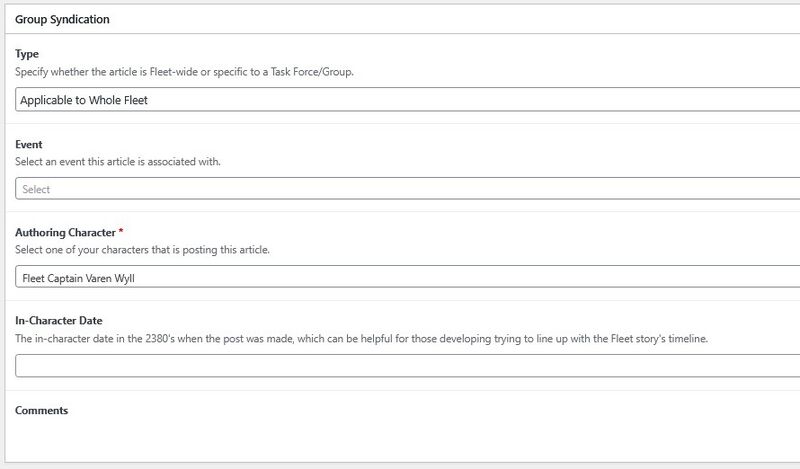
Task: Click the Authoring Character help text
Action: pos(142,249)
